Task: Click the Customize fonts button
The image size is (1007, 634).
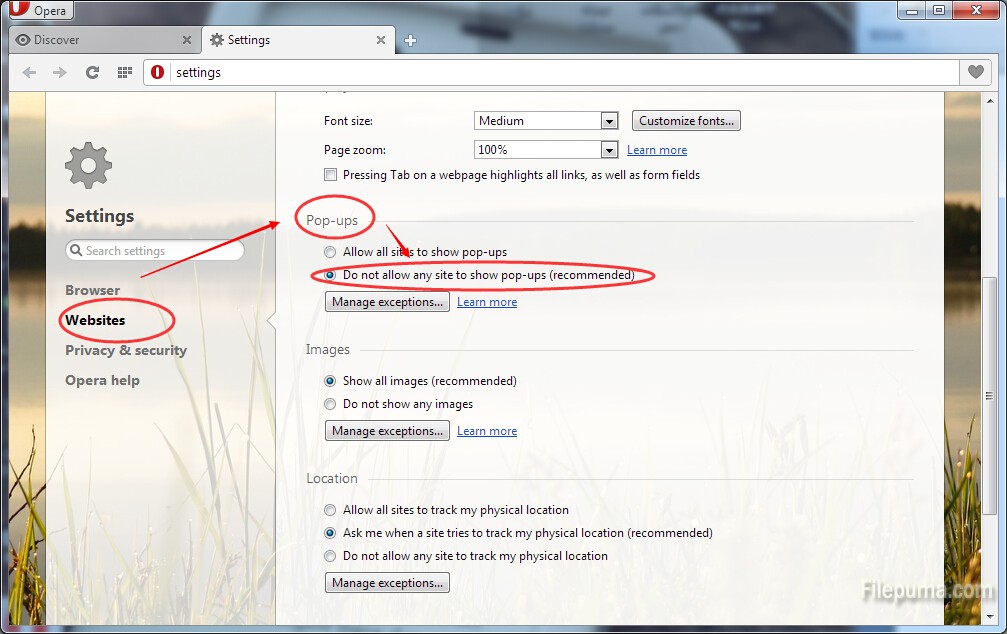Action: (686, 121)
